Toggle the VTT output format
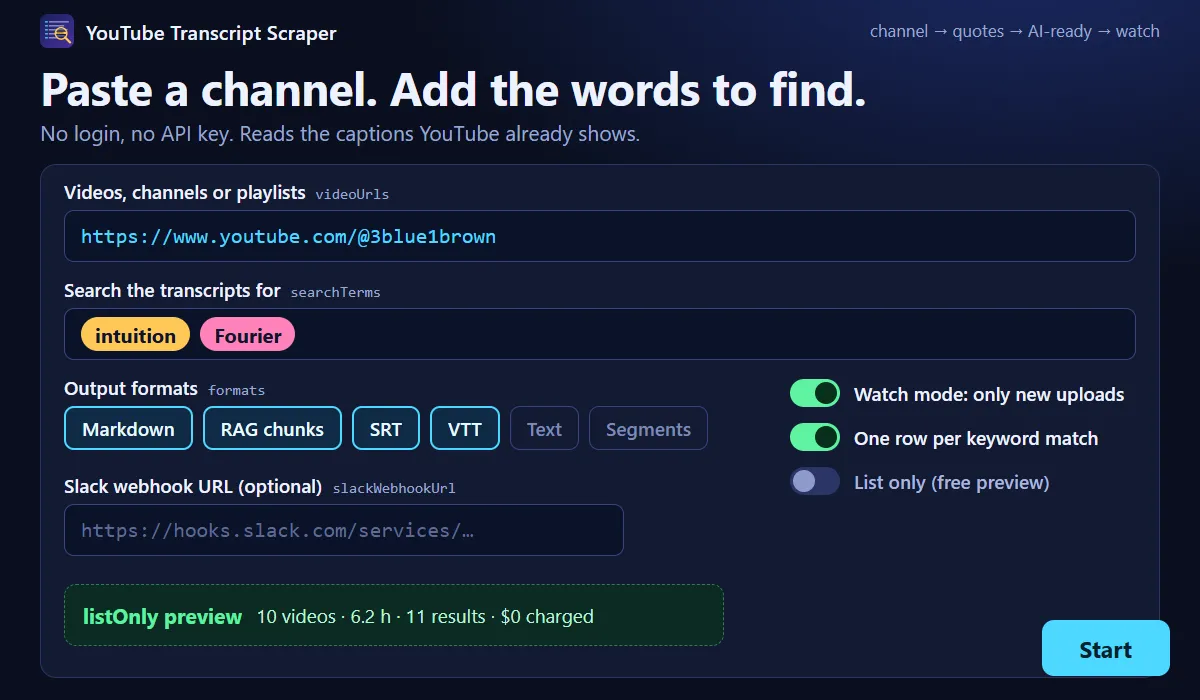 point(465,429)
